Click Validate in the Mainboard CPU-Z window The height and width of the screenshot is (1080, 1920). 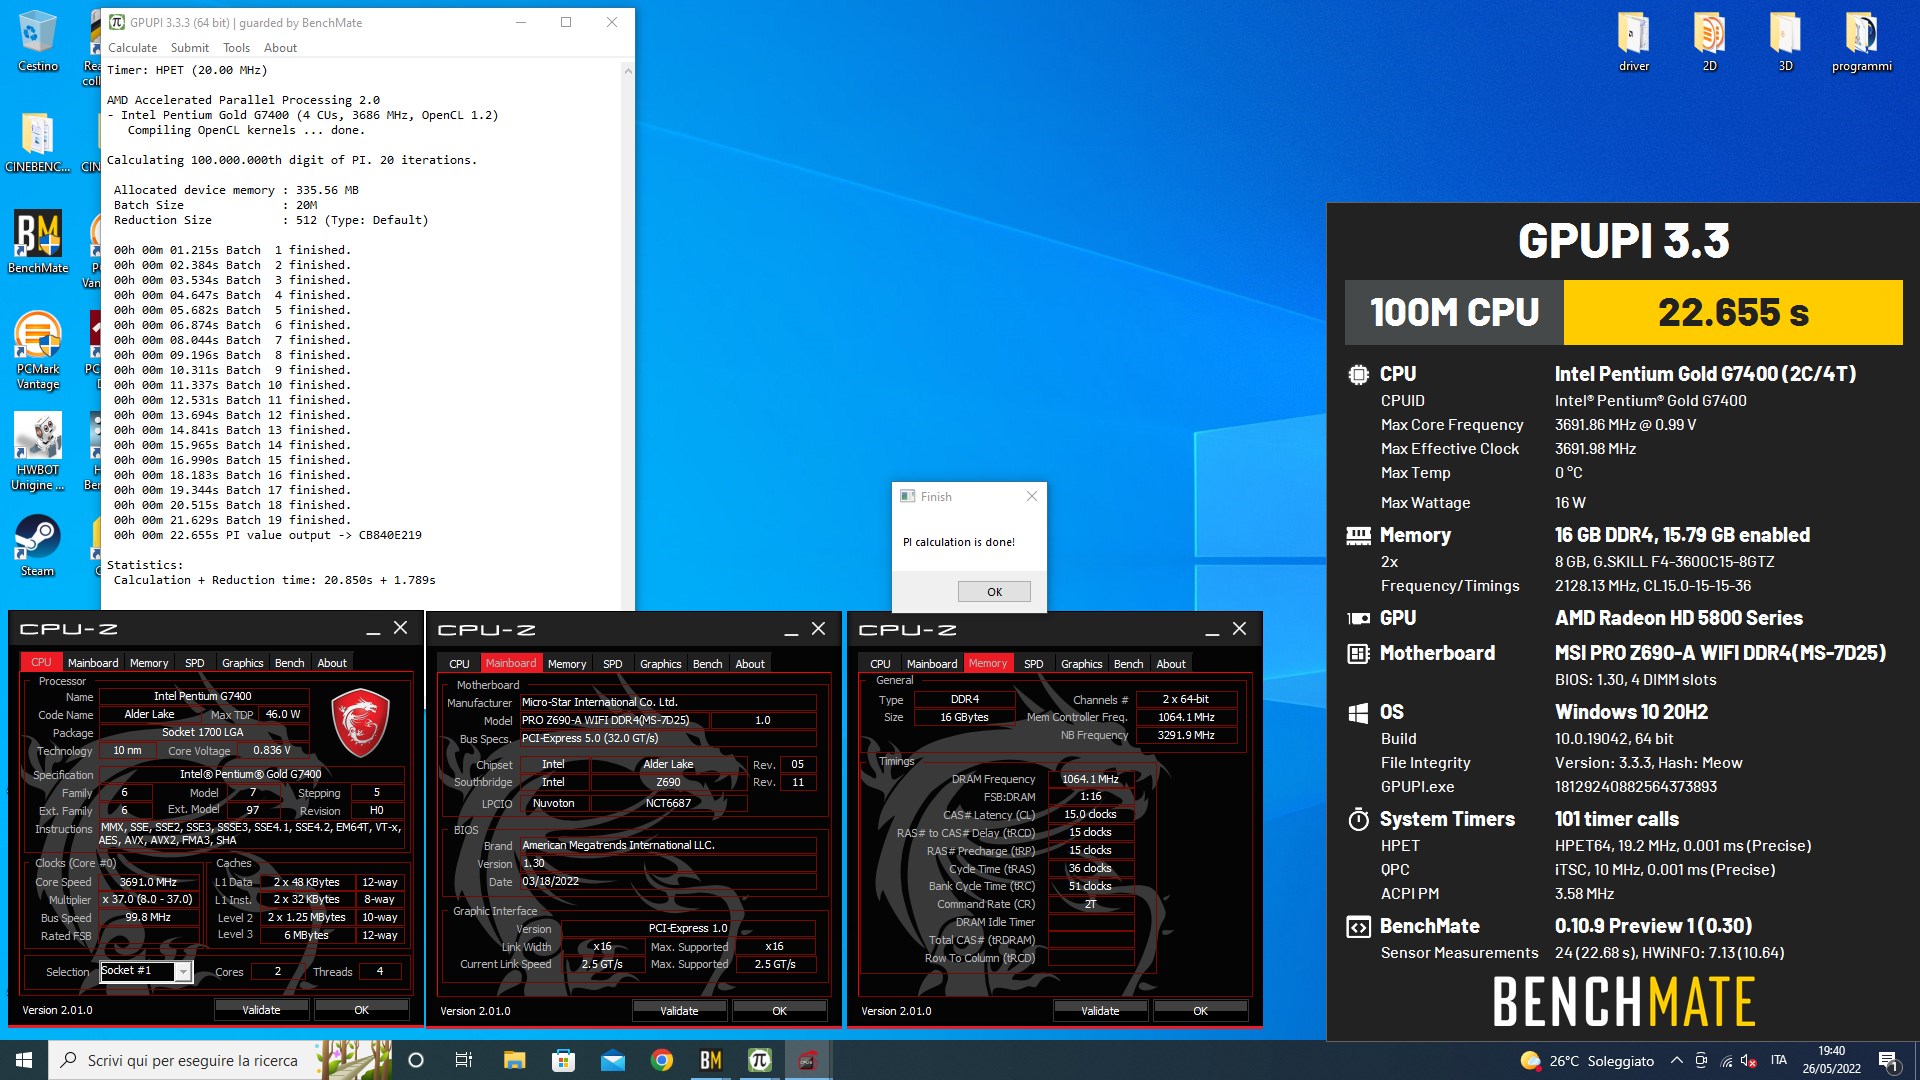click(679, 1011)
